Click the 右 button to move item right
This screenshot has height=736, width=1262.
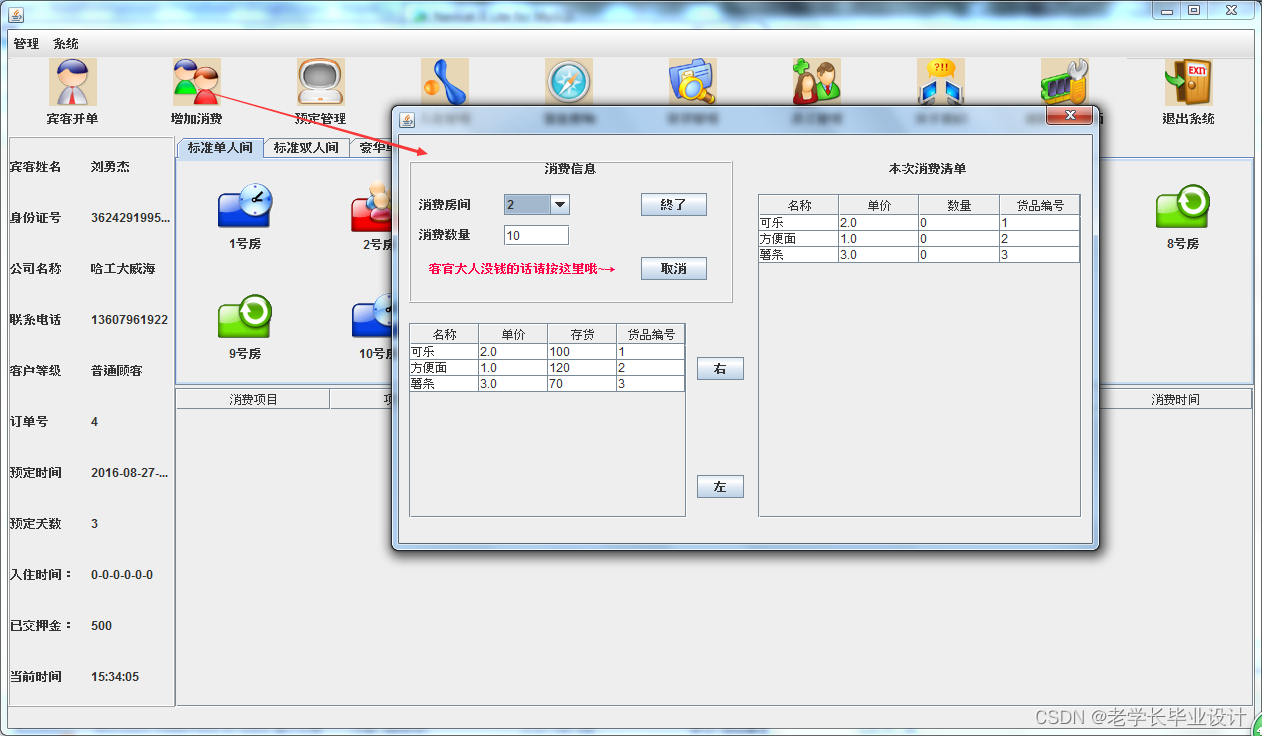coord(720,368)
